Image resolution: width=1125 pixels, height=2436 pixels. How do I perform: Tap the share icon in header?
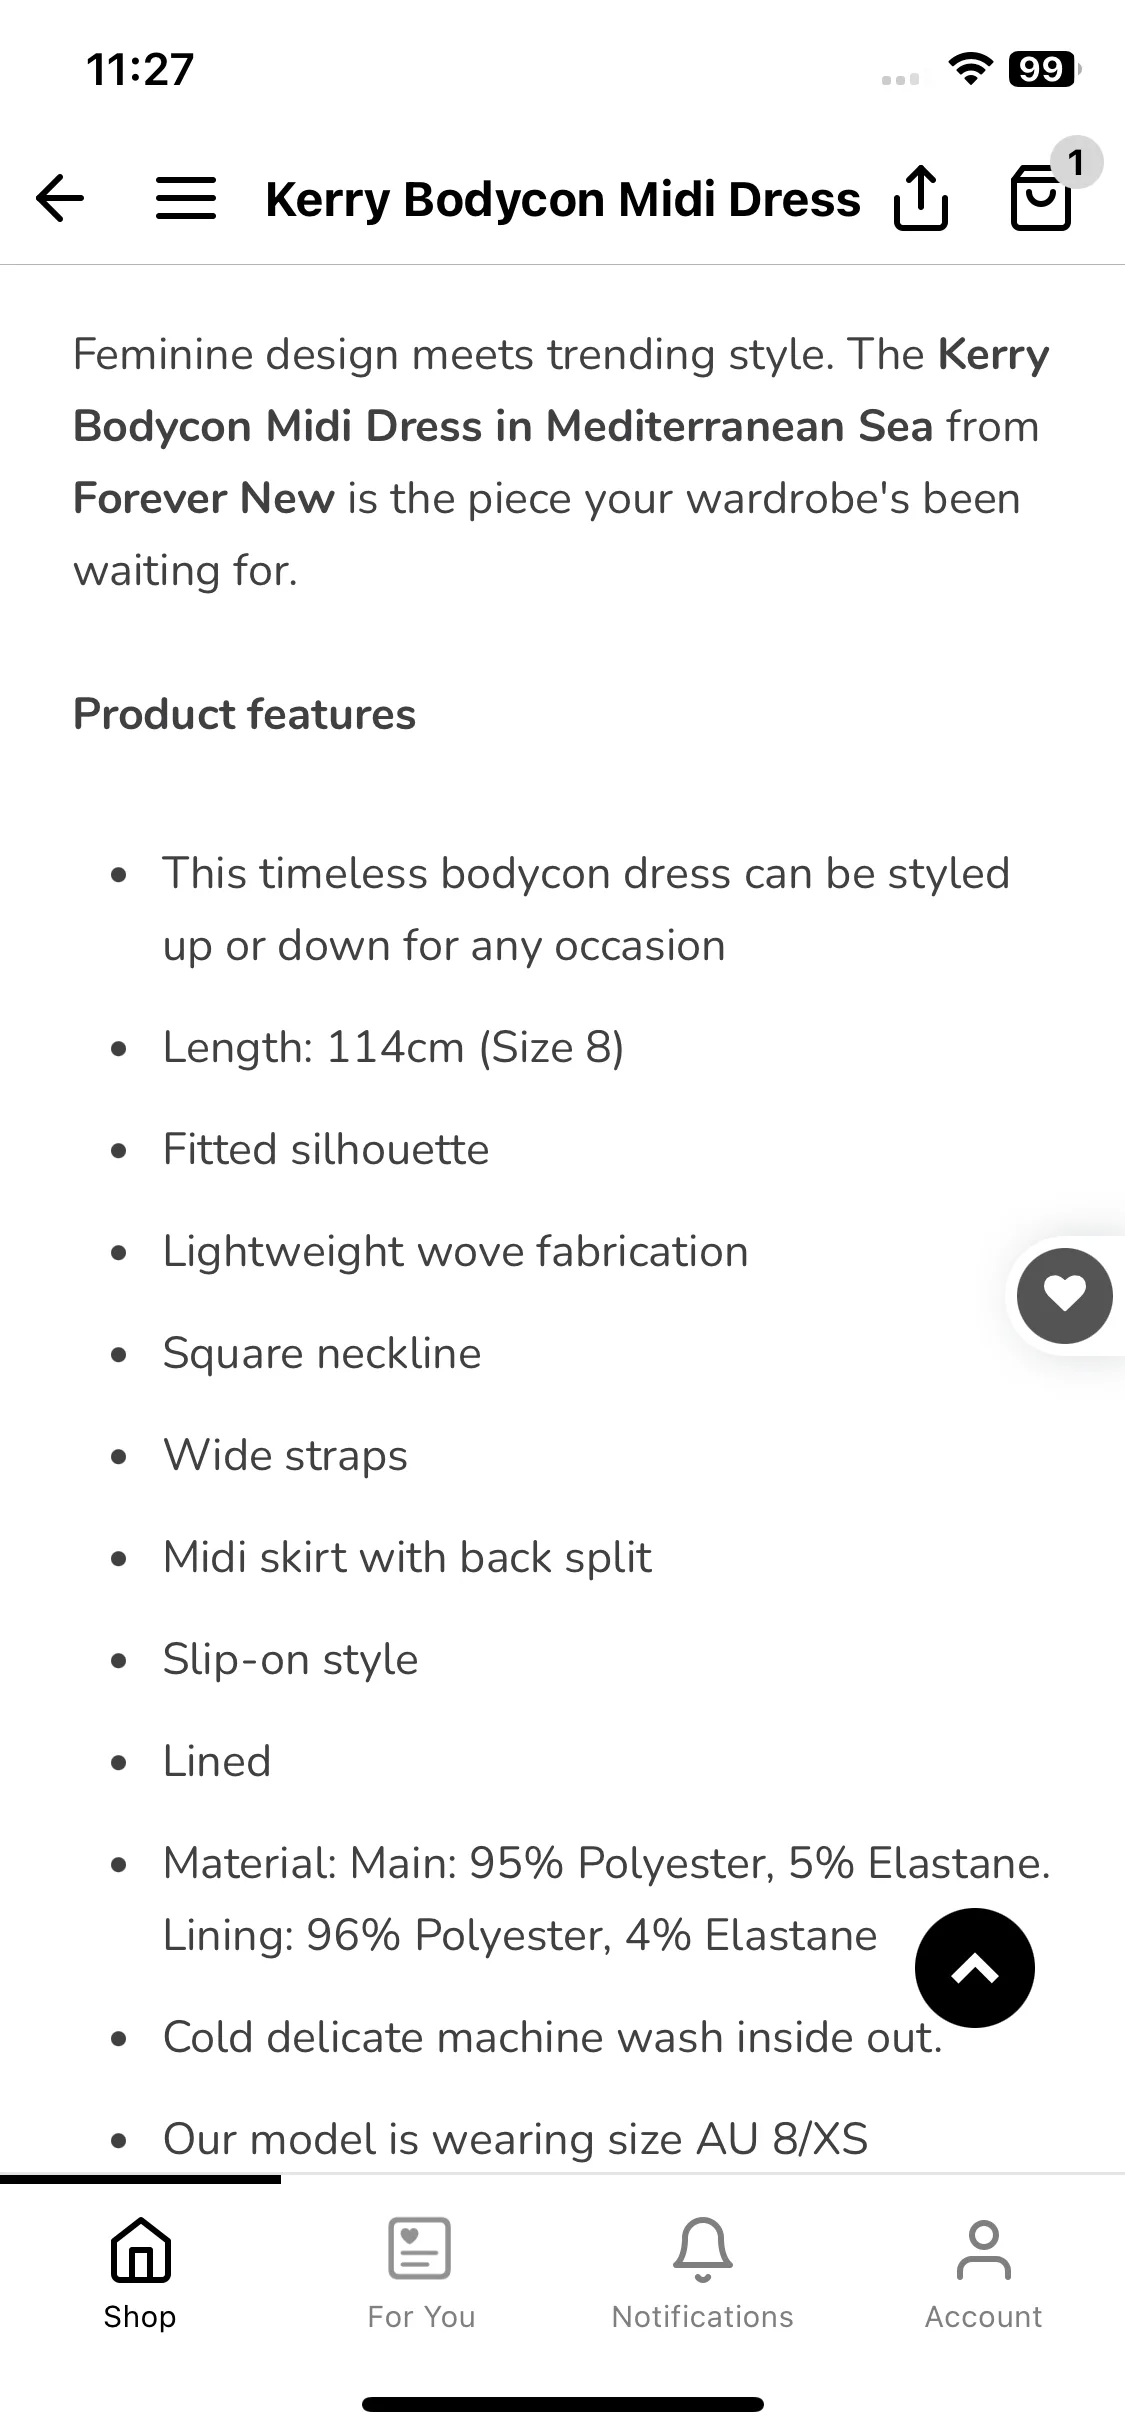920,198
